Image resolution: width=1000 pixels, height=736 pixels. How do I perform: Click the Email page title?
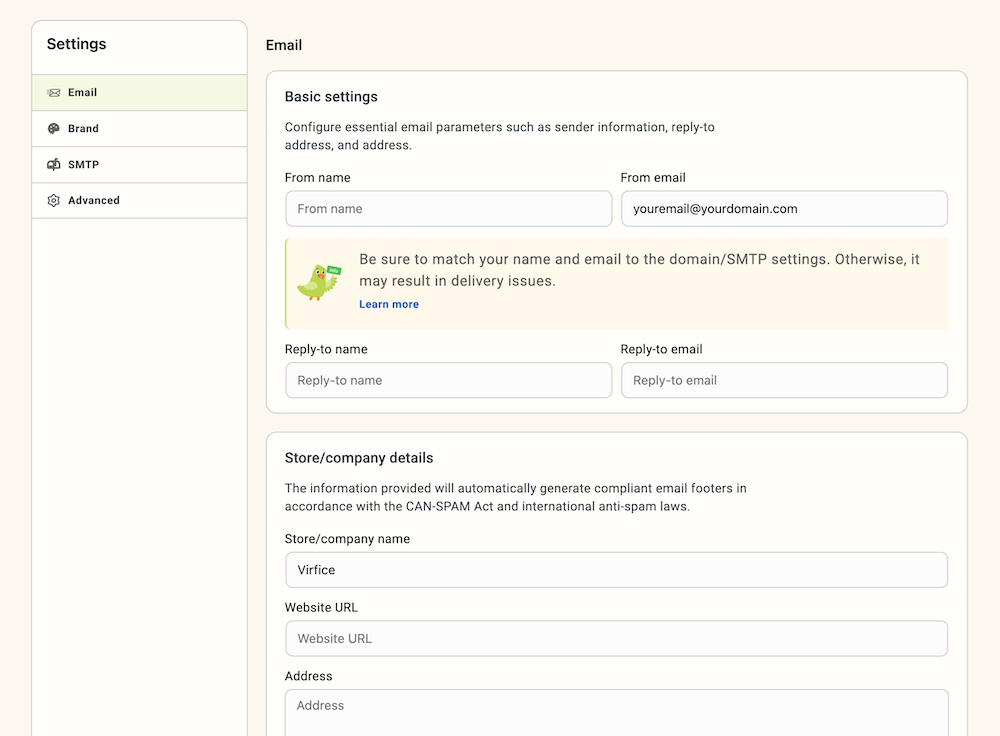click(284, 45)
